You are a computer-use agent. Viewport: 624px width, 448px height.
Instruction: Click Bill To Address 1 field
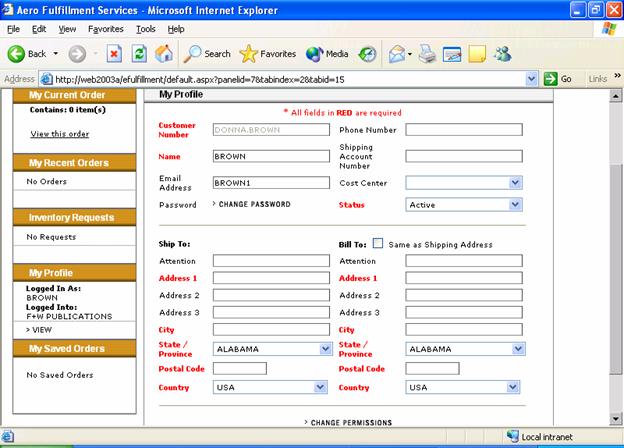click(464, 278)
